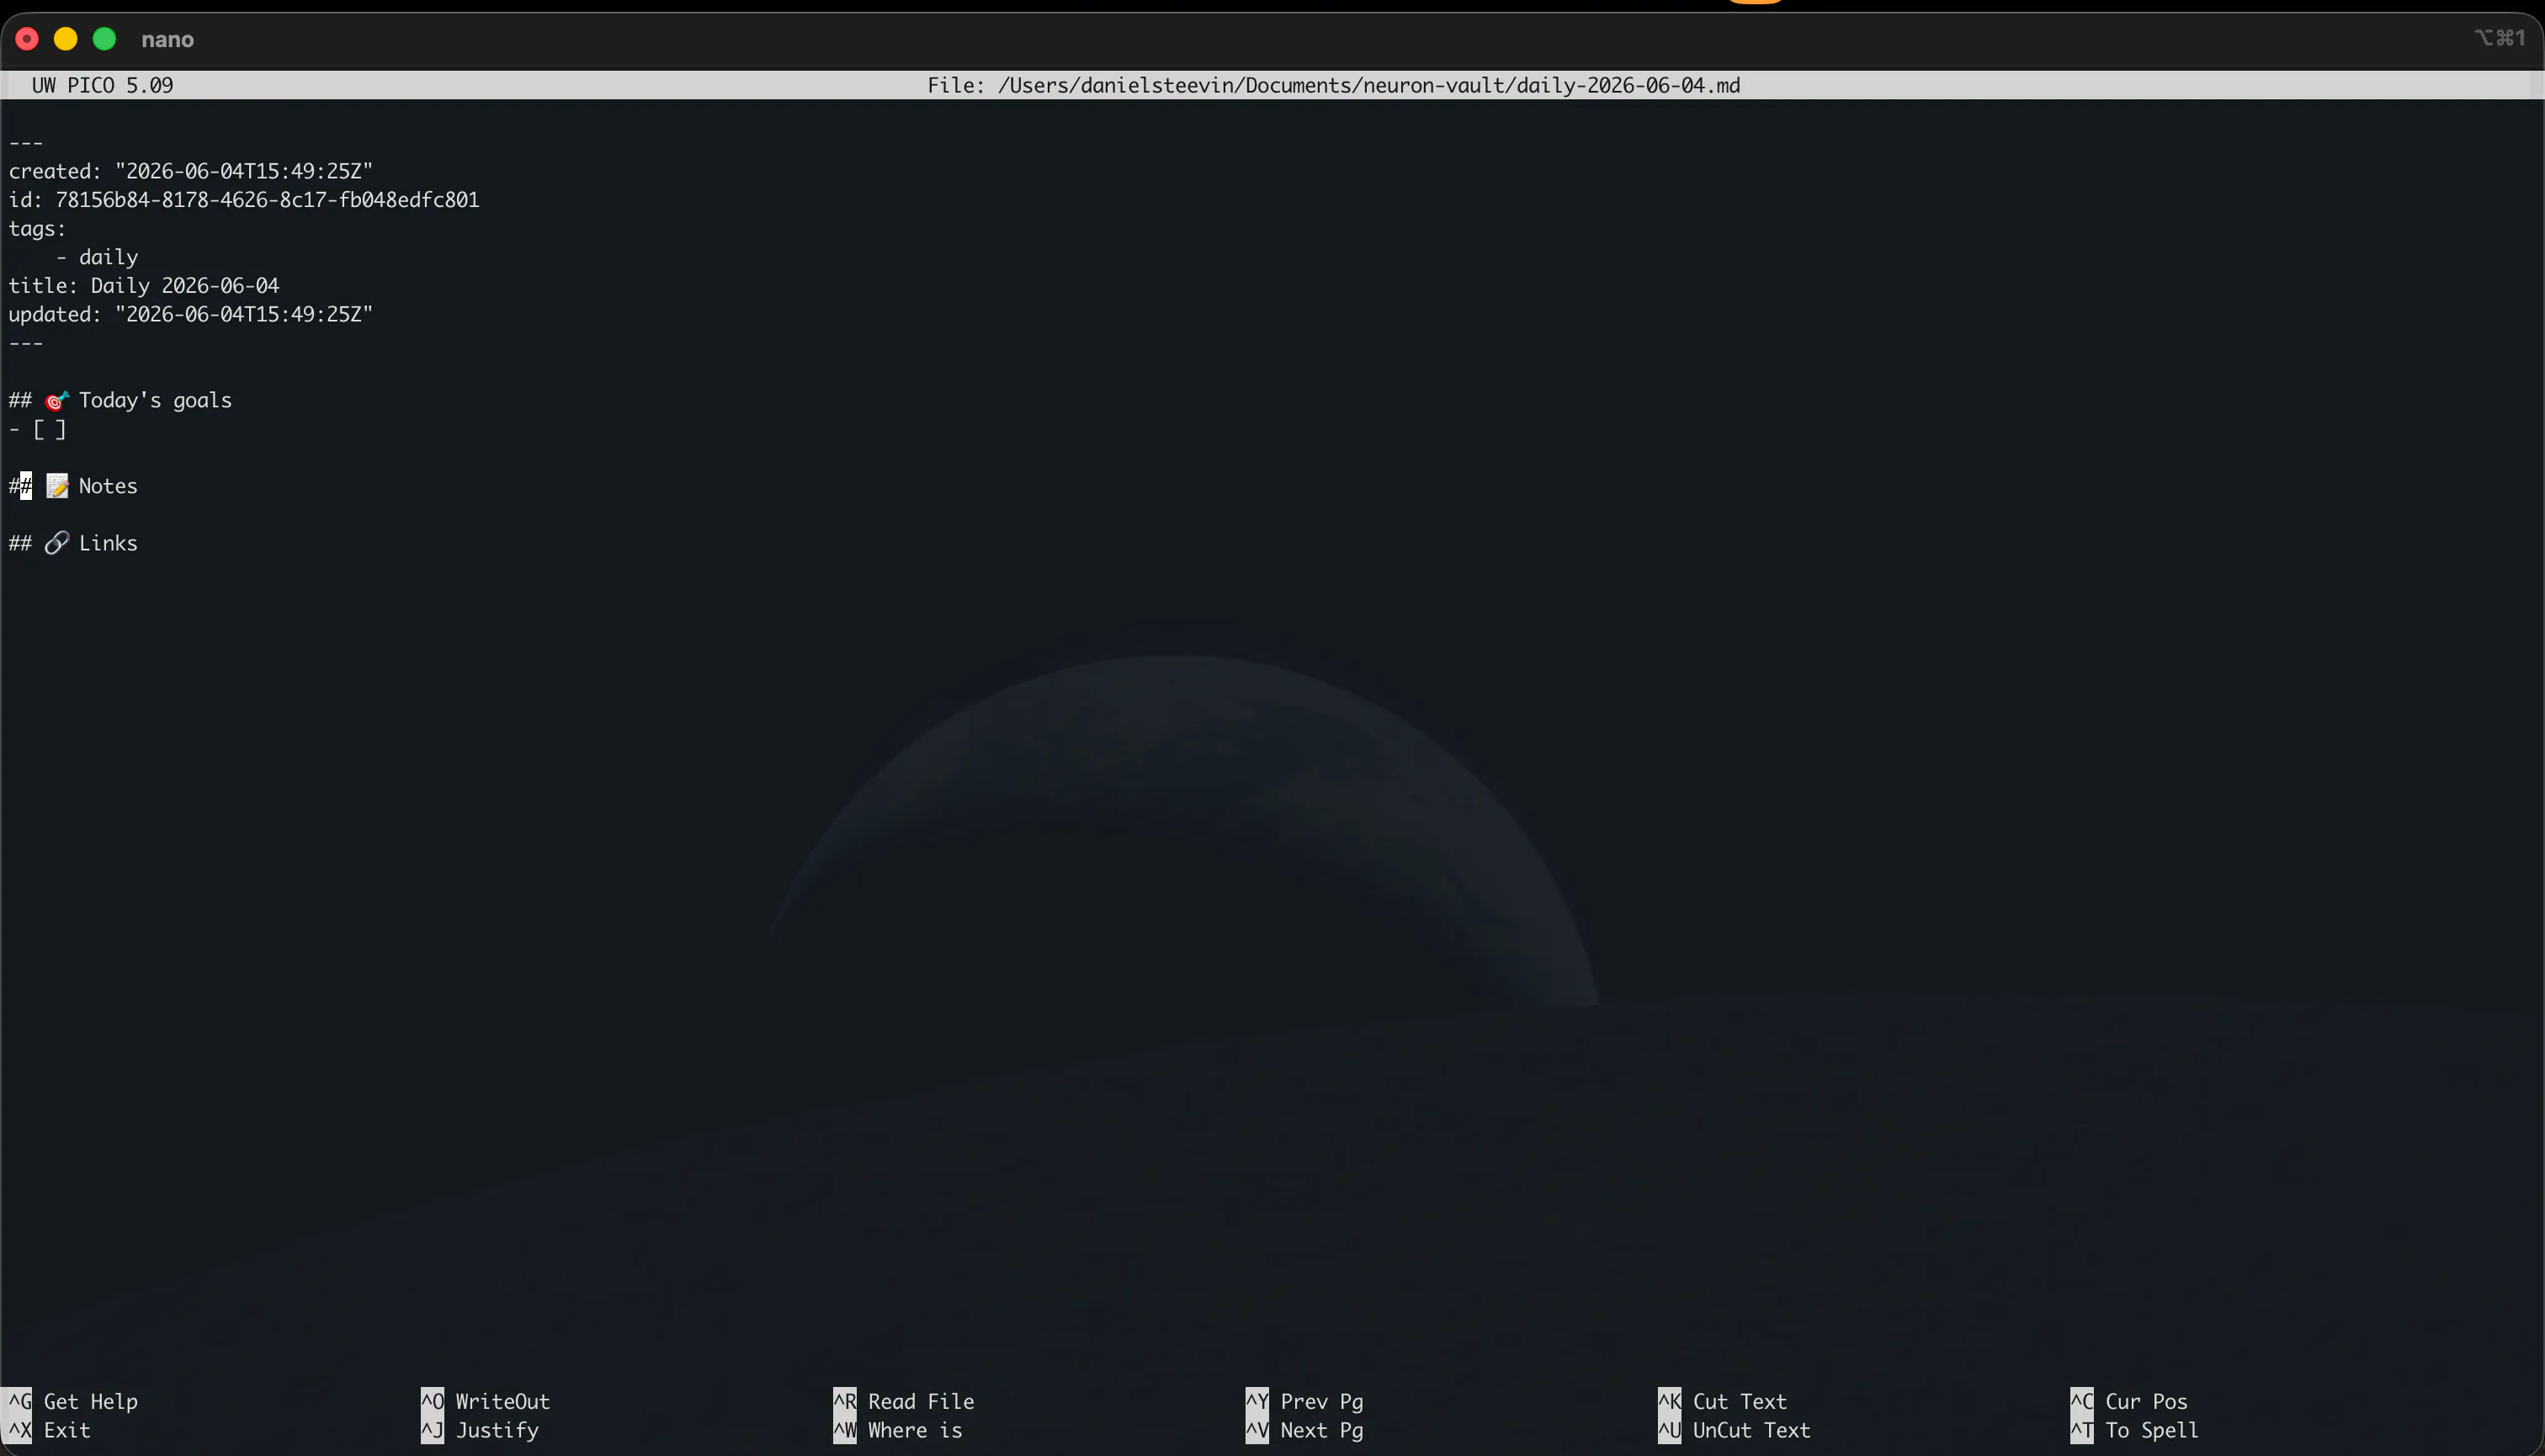Image resolution: width=2545 pixels, height=1456 pixels.
Task: Click the ^T key badge
Action: [2082, 1431]
